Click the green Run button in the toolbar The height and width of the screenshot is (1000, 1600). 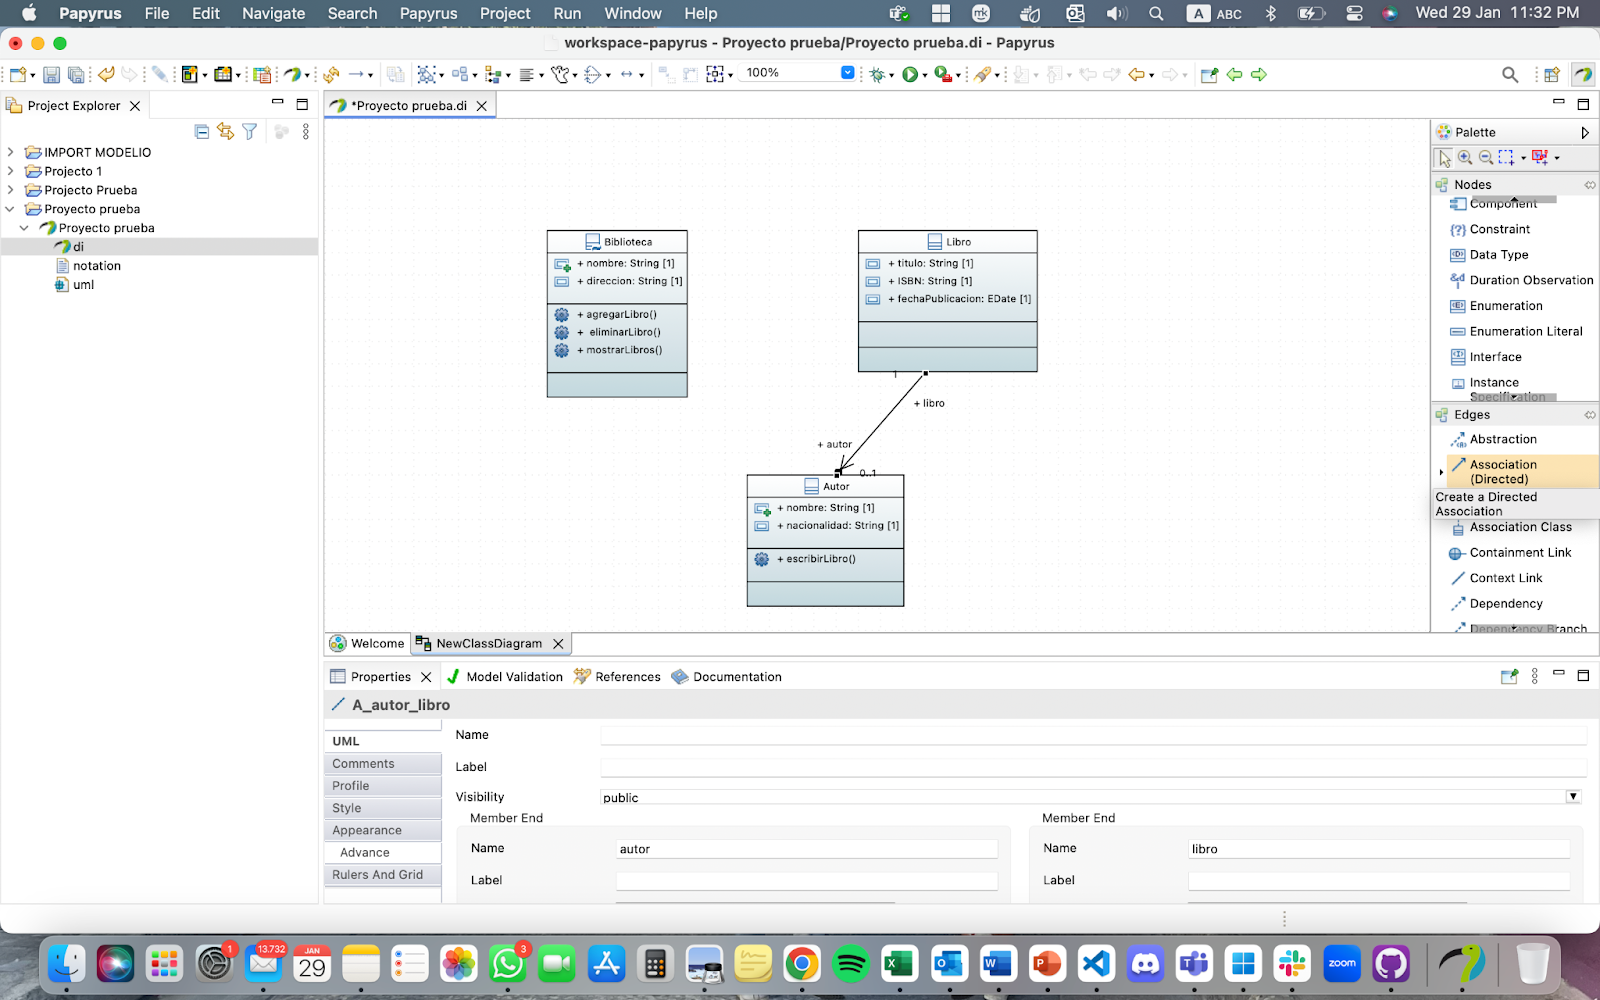tap(910, 75)
